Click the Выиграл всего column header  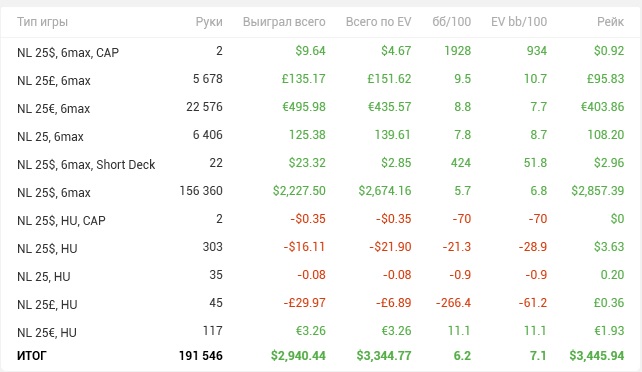(x=284, y=22)
